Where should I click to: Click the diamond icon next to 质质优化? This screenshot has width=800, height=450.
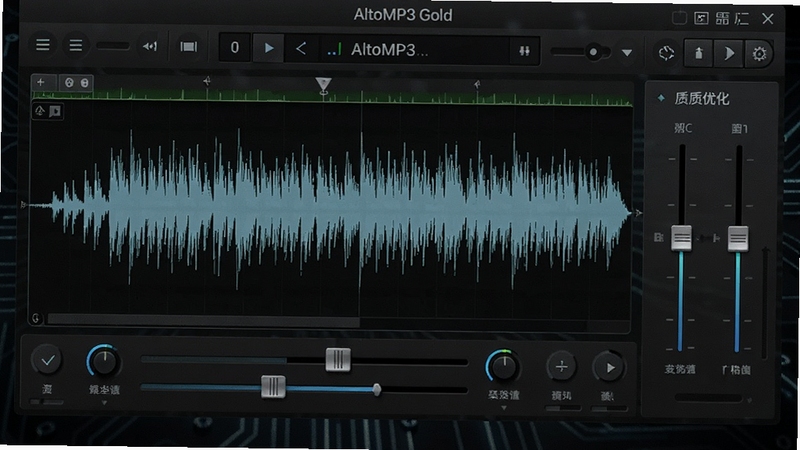(x=661, y=97)
